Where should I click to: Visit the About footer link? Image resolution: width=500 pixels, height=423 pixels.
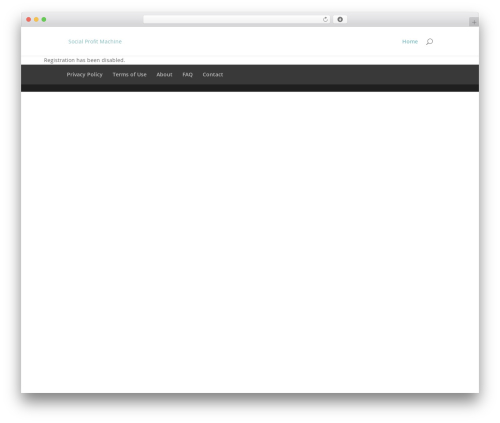click(164, 74)
